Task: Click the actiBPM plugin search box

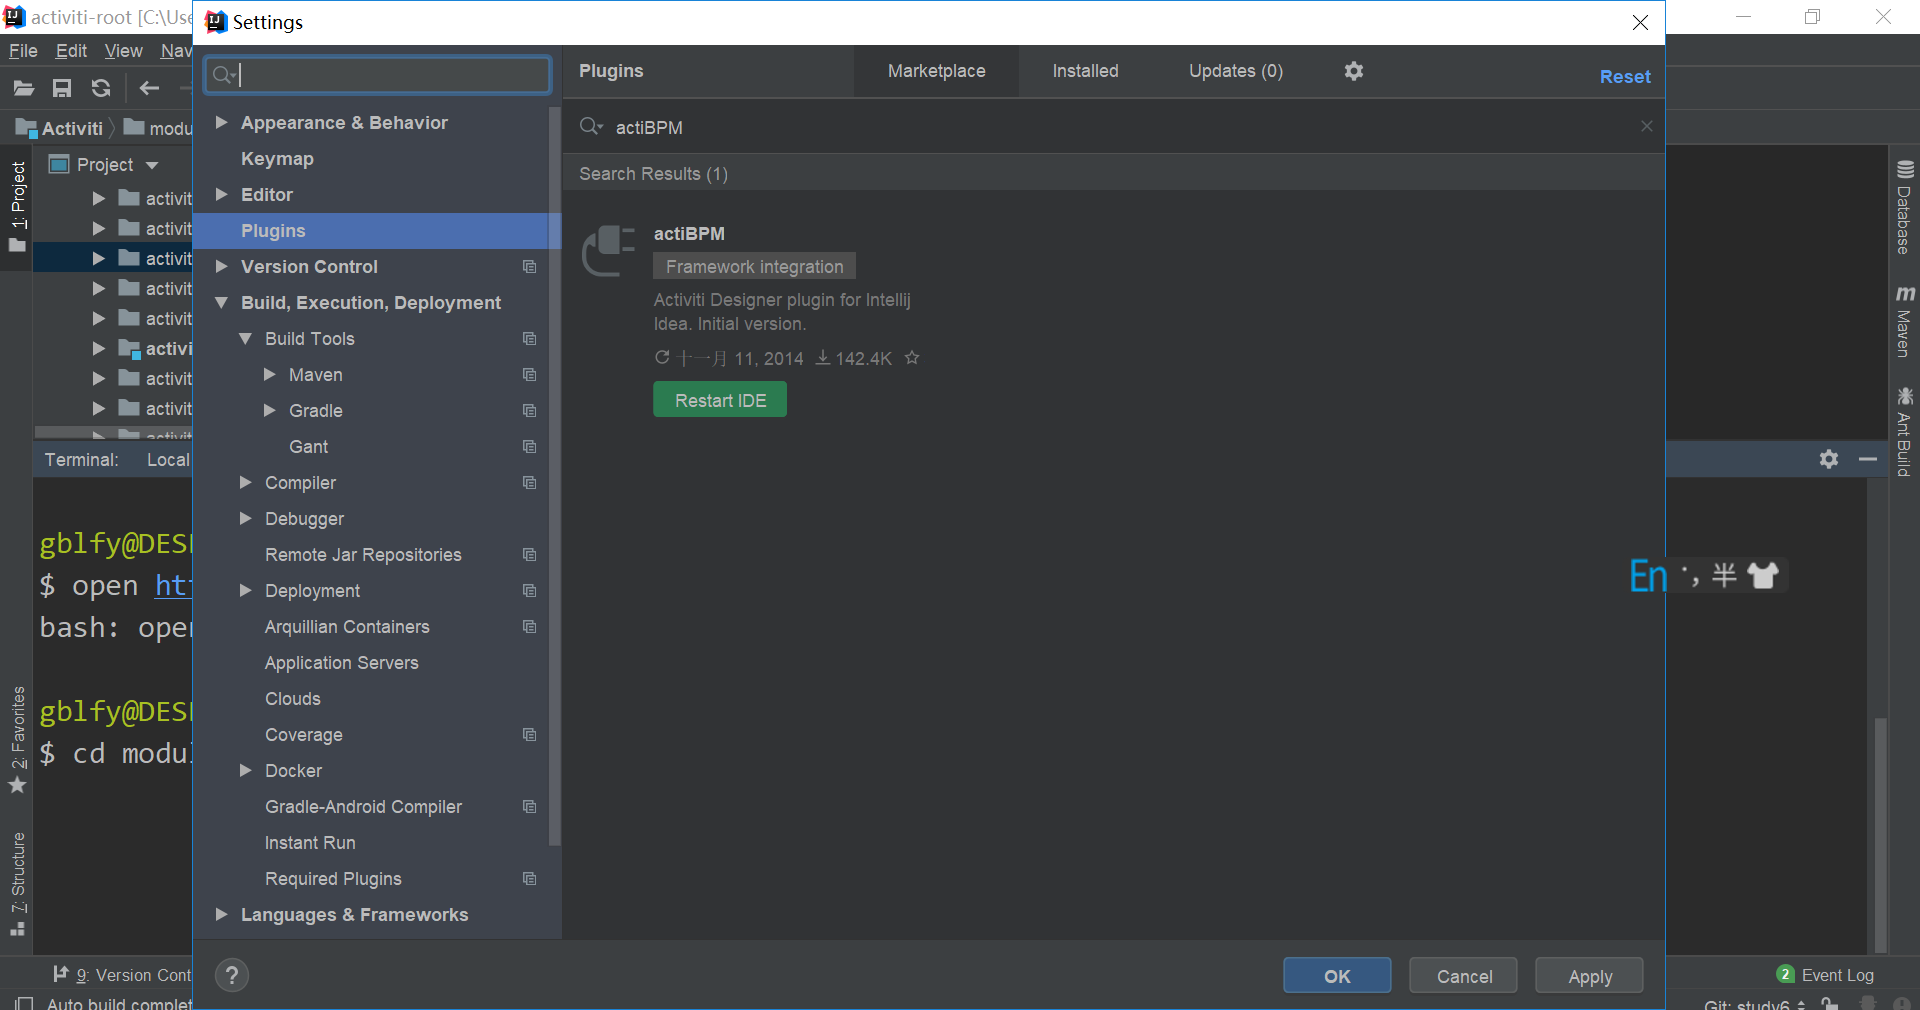Action: click(1114, 127)
